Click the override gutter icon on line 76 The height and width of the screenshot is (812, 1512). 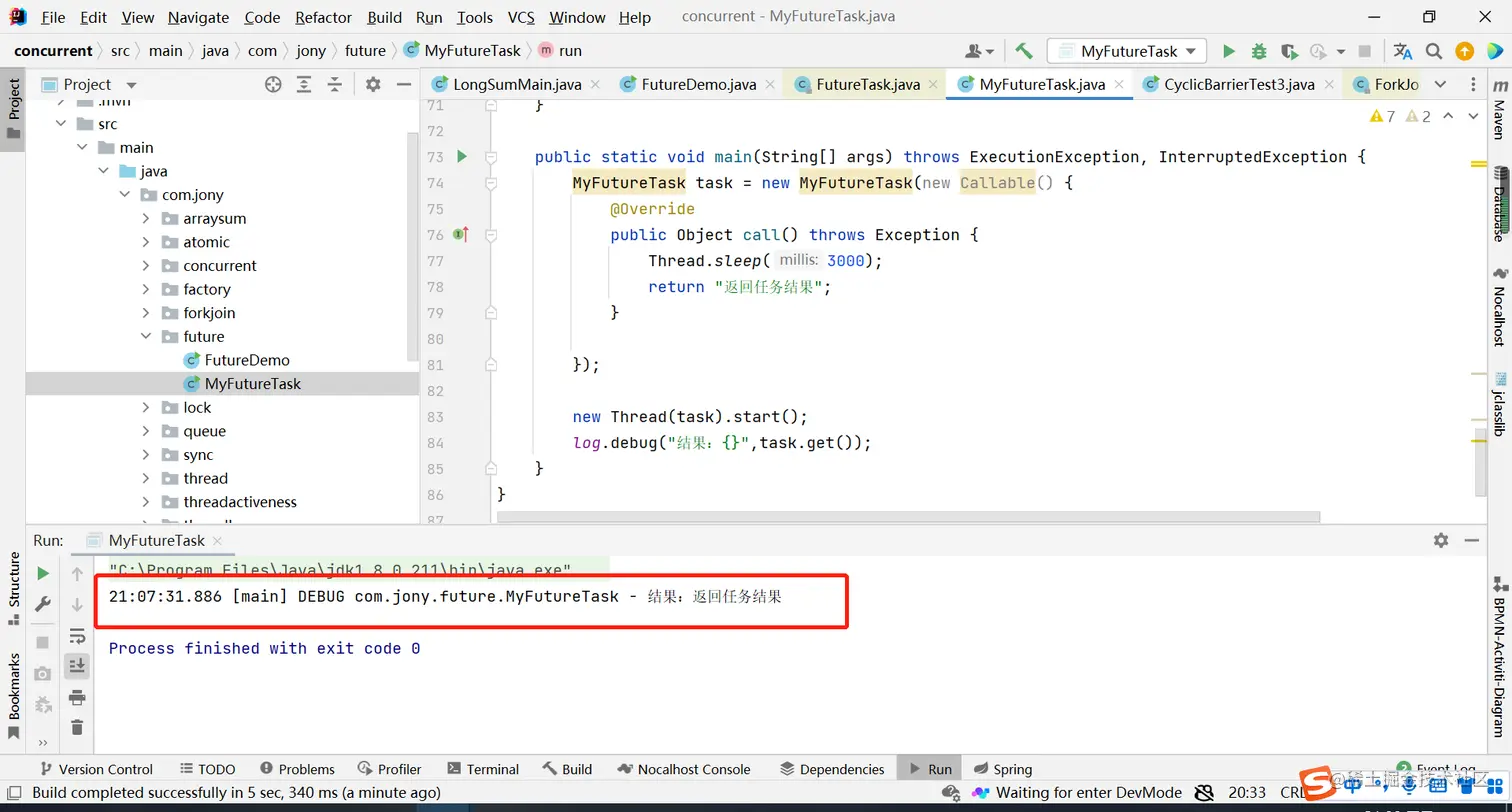point(461,235)
